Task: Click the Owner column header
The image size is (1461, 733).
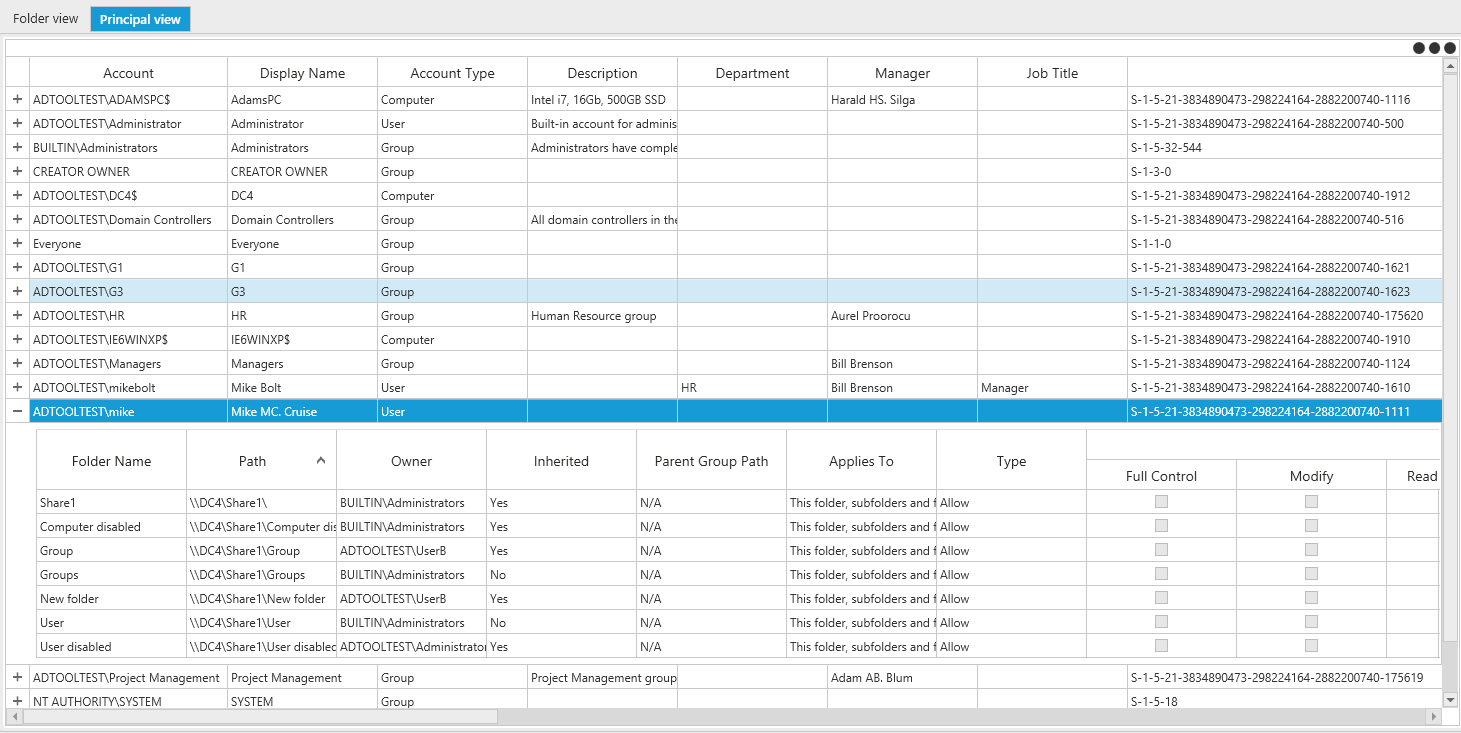Action: point(411,461)
